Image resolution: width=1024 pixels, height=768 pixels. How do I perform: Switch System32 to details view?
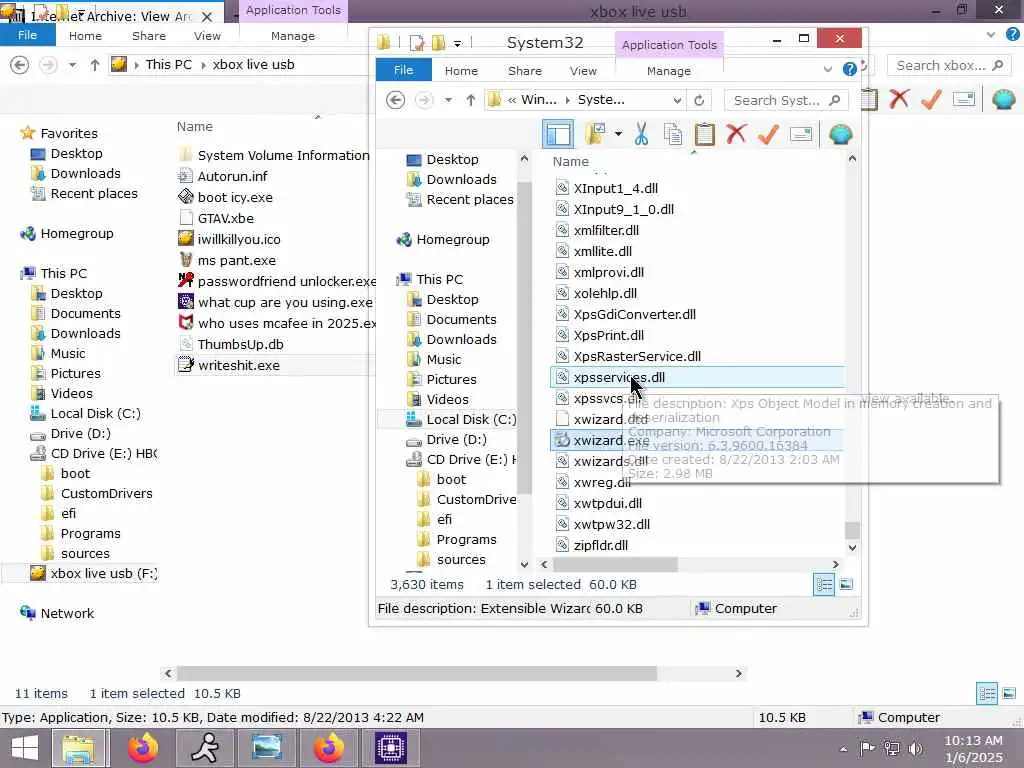coord(824,584)
